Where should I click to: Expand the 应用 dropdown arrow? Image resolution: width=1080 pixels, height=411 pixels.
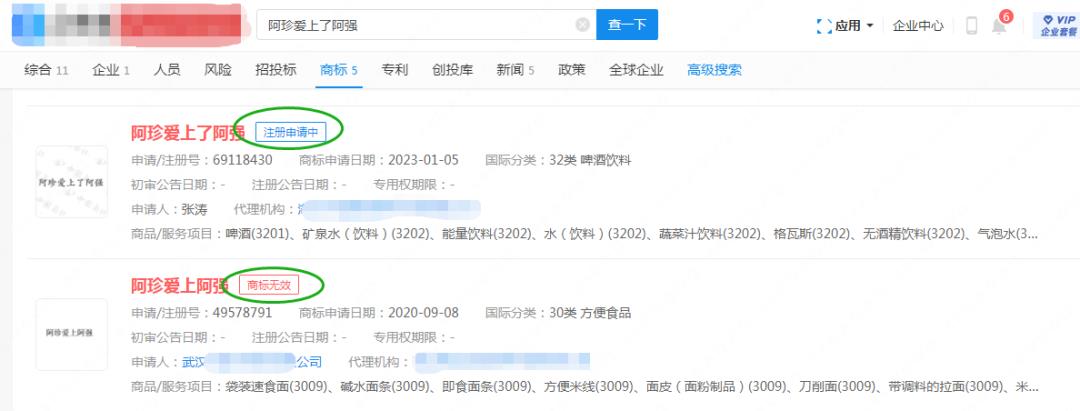point(870,25)
